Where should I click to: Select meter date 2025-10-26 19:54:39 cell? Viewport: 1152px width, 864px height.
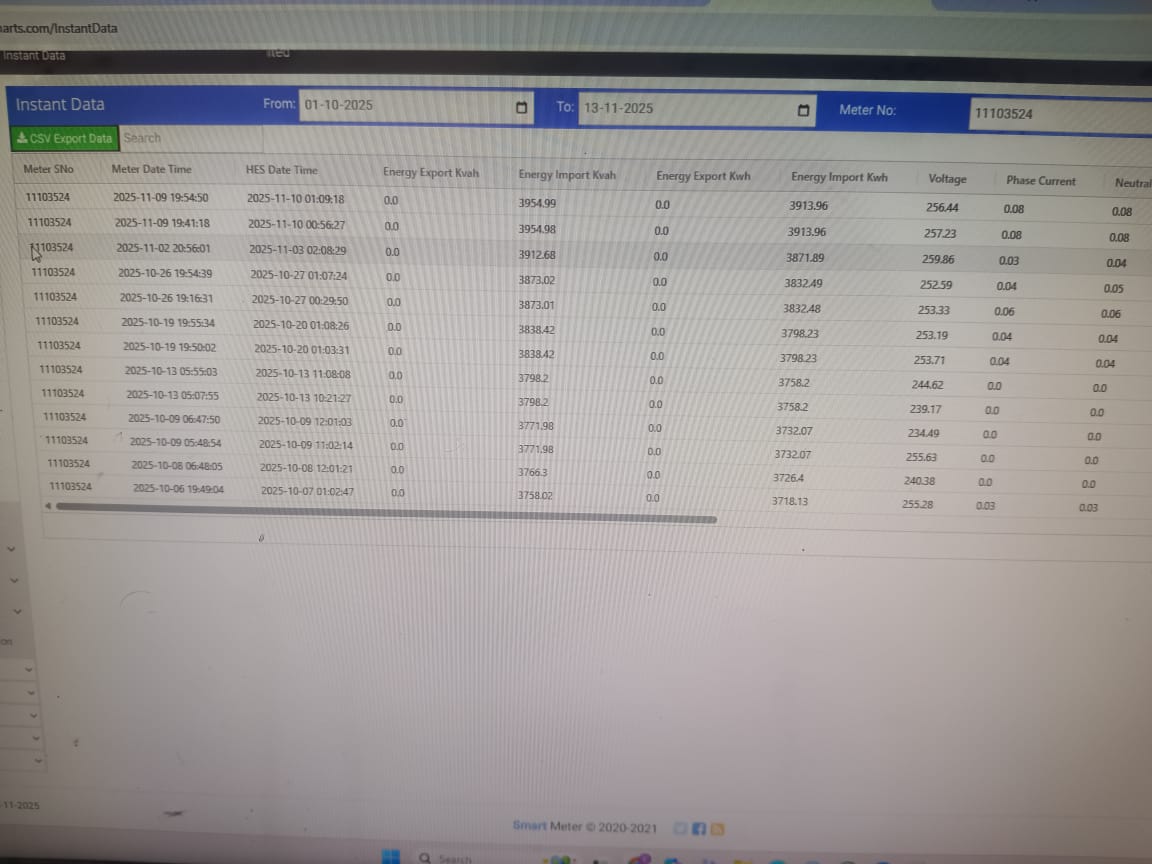(165, 273)
